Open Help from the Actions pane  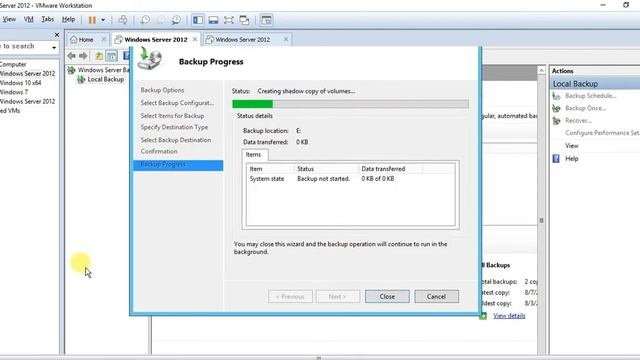pyautogui.click(x=571, y=159)
